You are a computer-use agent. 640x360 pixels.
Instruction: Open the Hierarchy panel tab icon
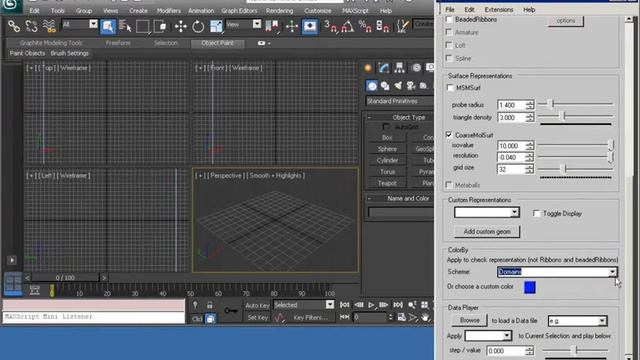click(x=400, y=68)
